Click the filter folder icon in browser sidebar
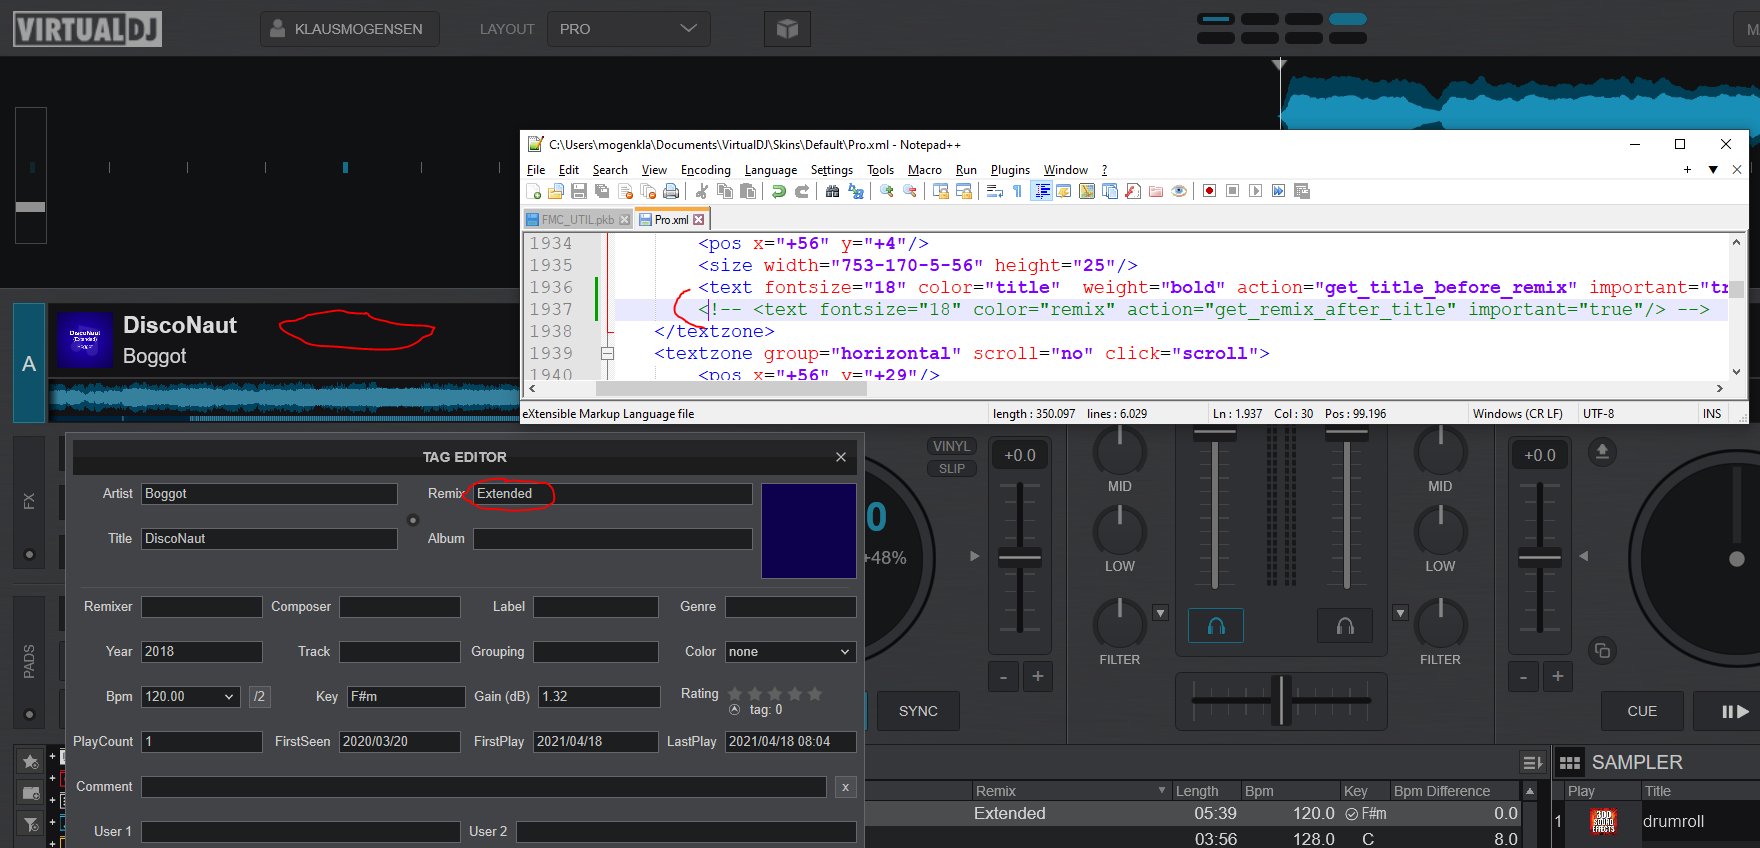 30,824
